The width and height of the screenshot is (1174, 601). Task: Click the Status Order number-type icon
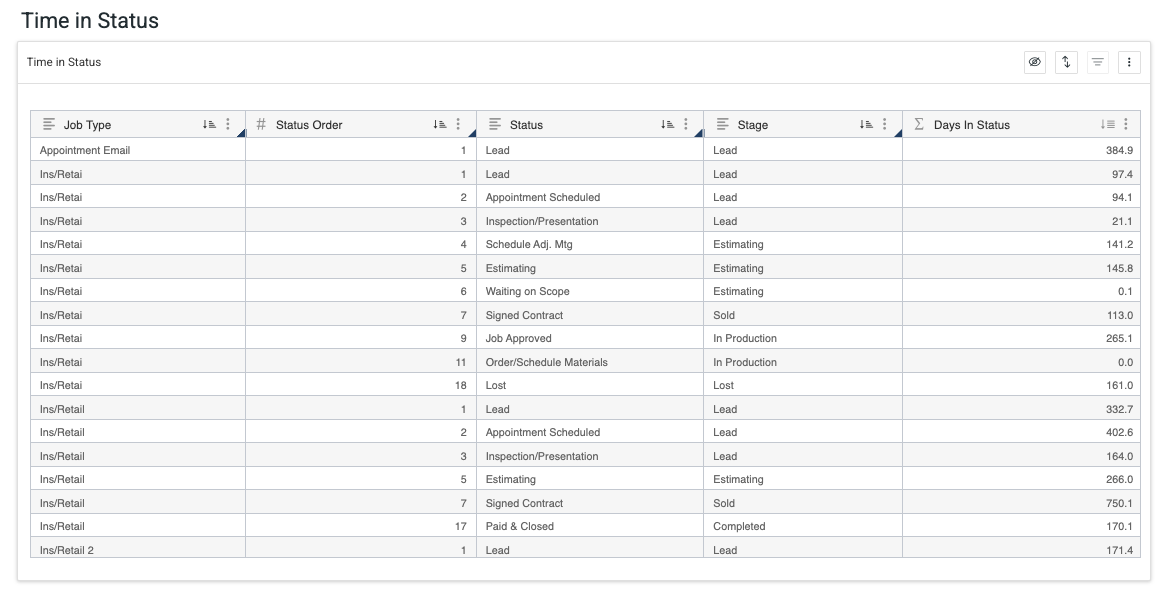[x=261, y=124]
